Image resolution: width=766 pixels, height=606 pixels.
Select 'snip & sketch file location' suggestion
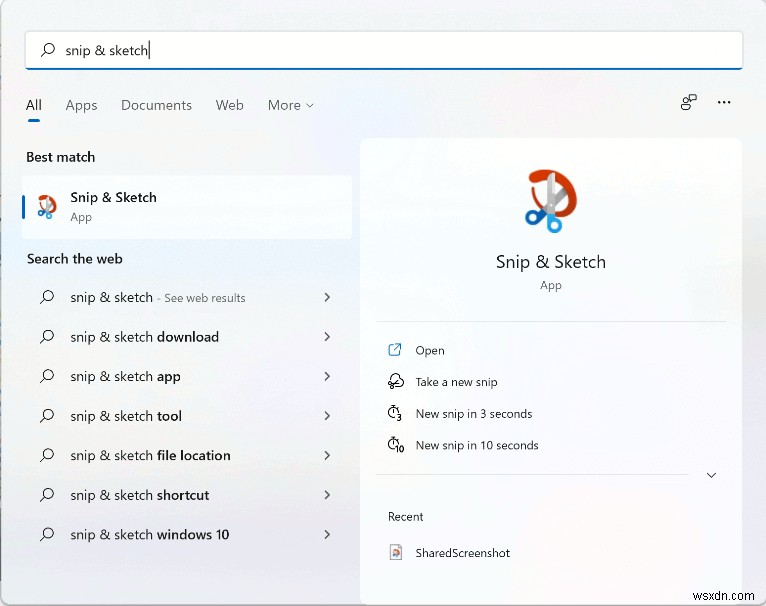(187, 455)
